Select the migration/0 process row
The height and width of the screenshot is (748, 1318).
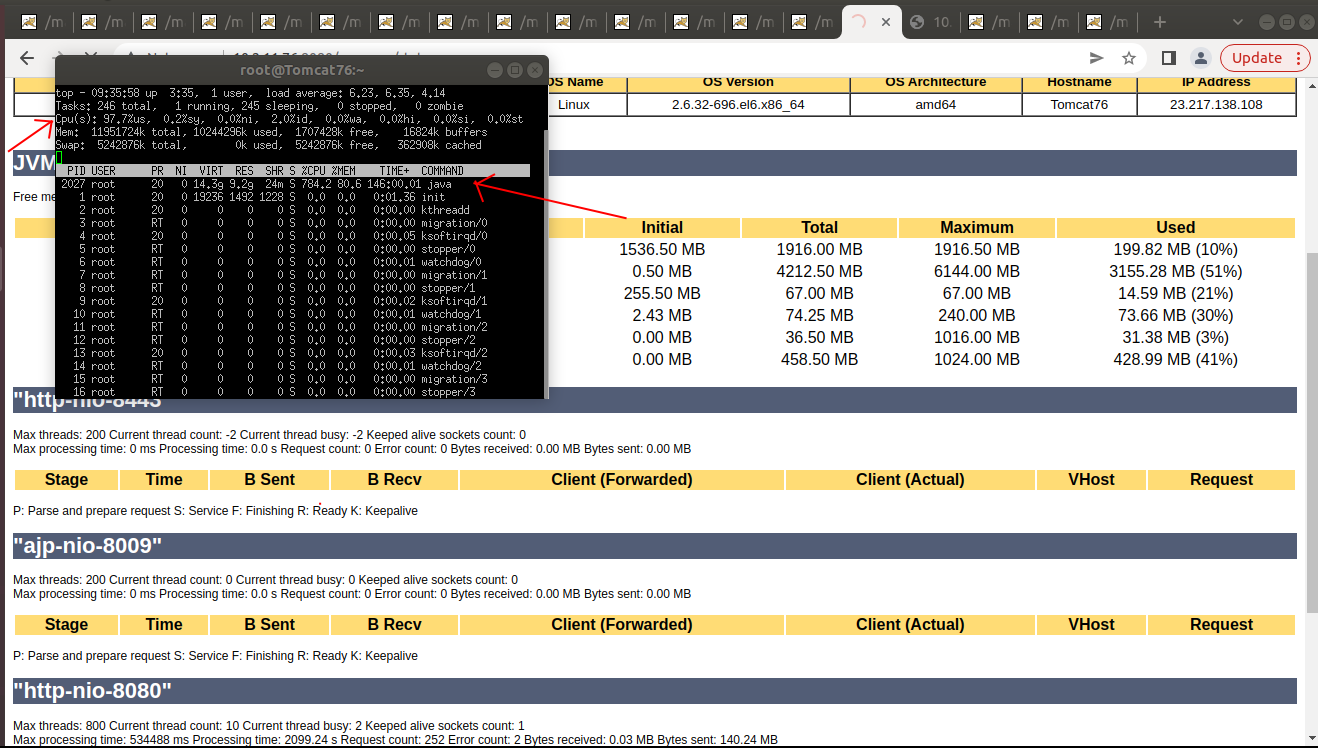click(292, 223)
